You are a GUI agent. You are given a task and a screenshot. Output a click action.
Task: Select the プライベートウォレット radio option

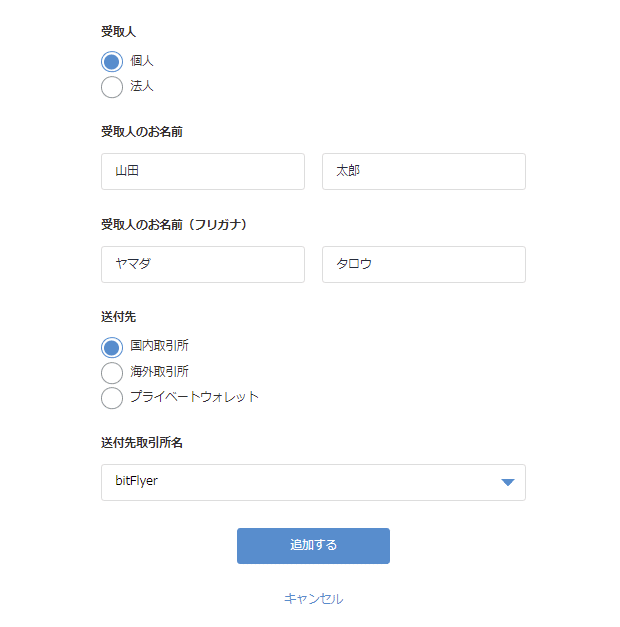[112, 398]
